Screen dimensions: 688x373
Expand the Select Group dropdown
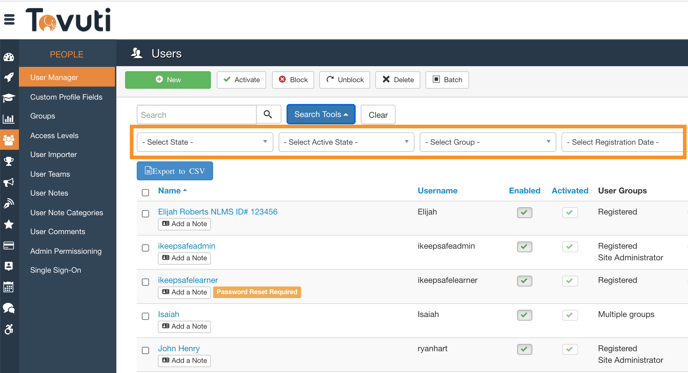[487, 142]
